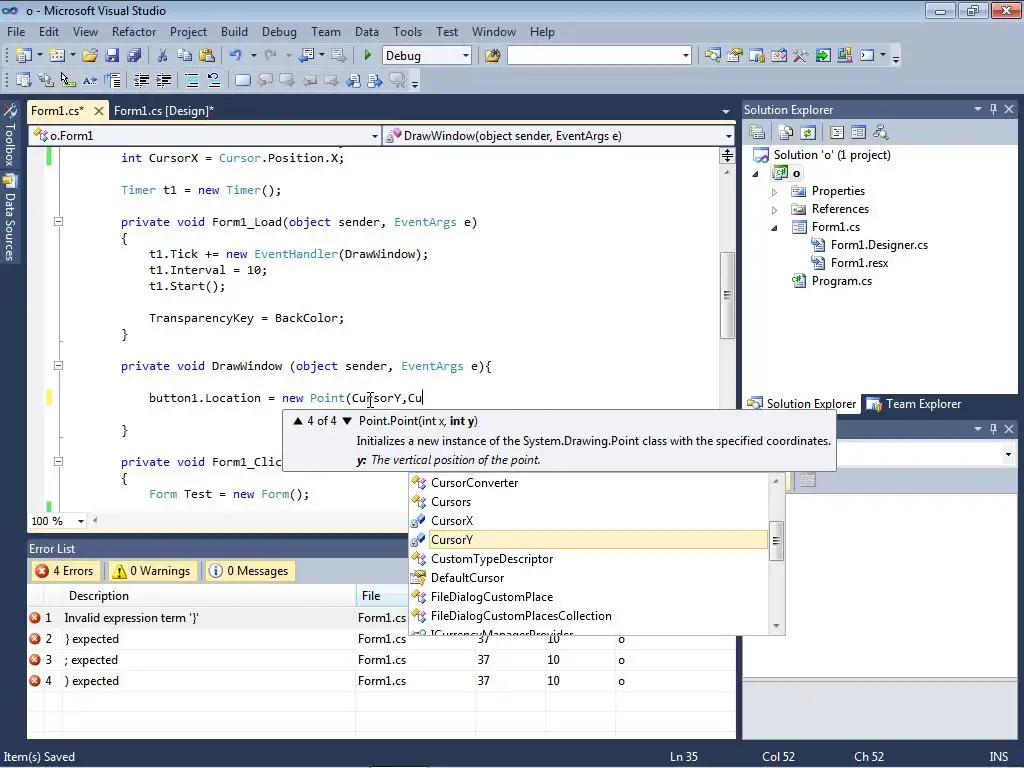Viewport: 1024px width, 768px height.
Task: Save the current file with the floppy icon
Action: point(112,56)
